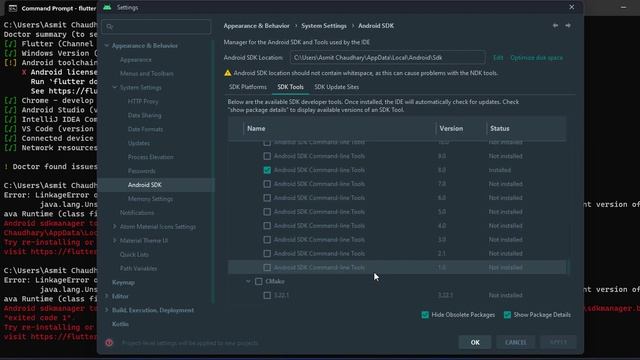The height and width of the screenshot is (360, 640).
Task: Go back using the left arrow icon
Action: pyautogui.click(x=555, y=25)
